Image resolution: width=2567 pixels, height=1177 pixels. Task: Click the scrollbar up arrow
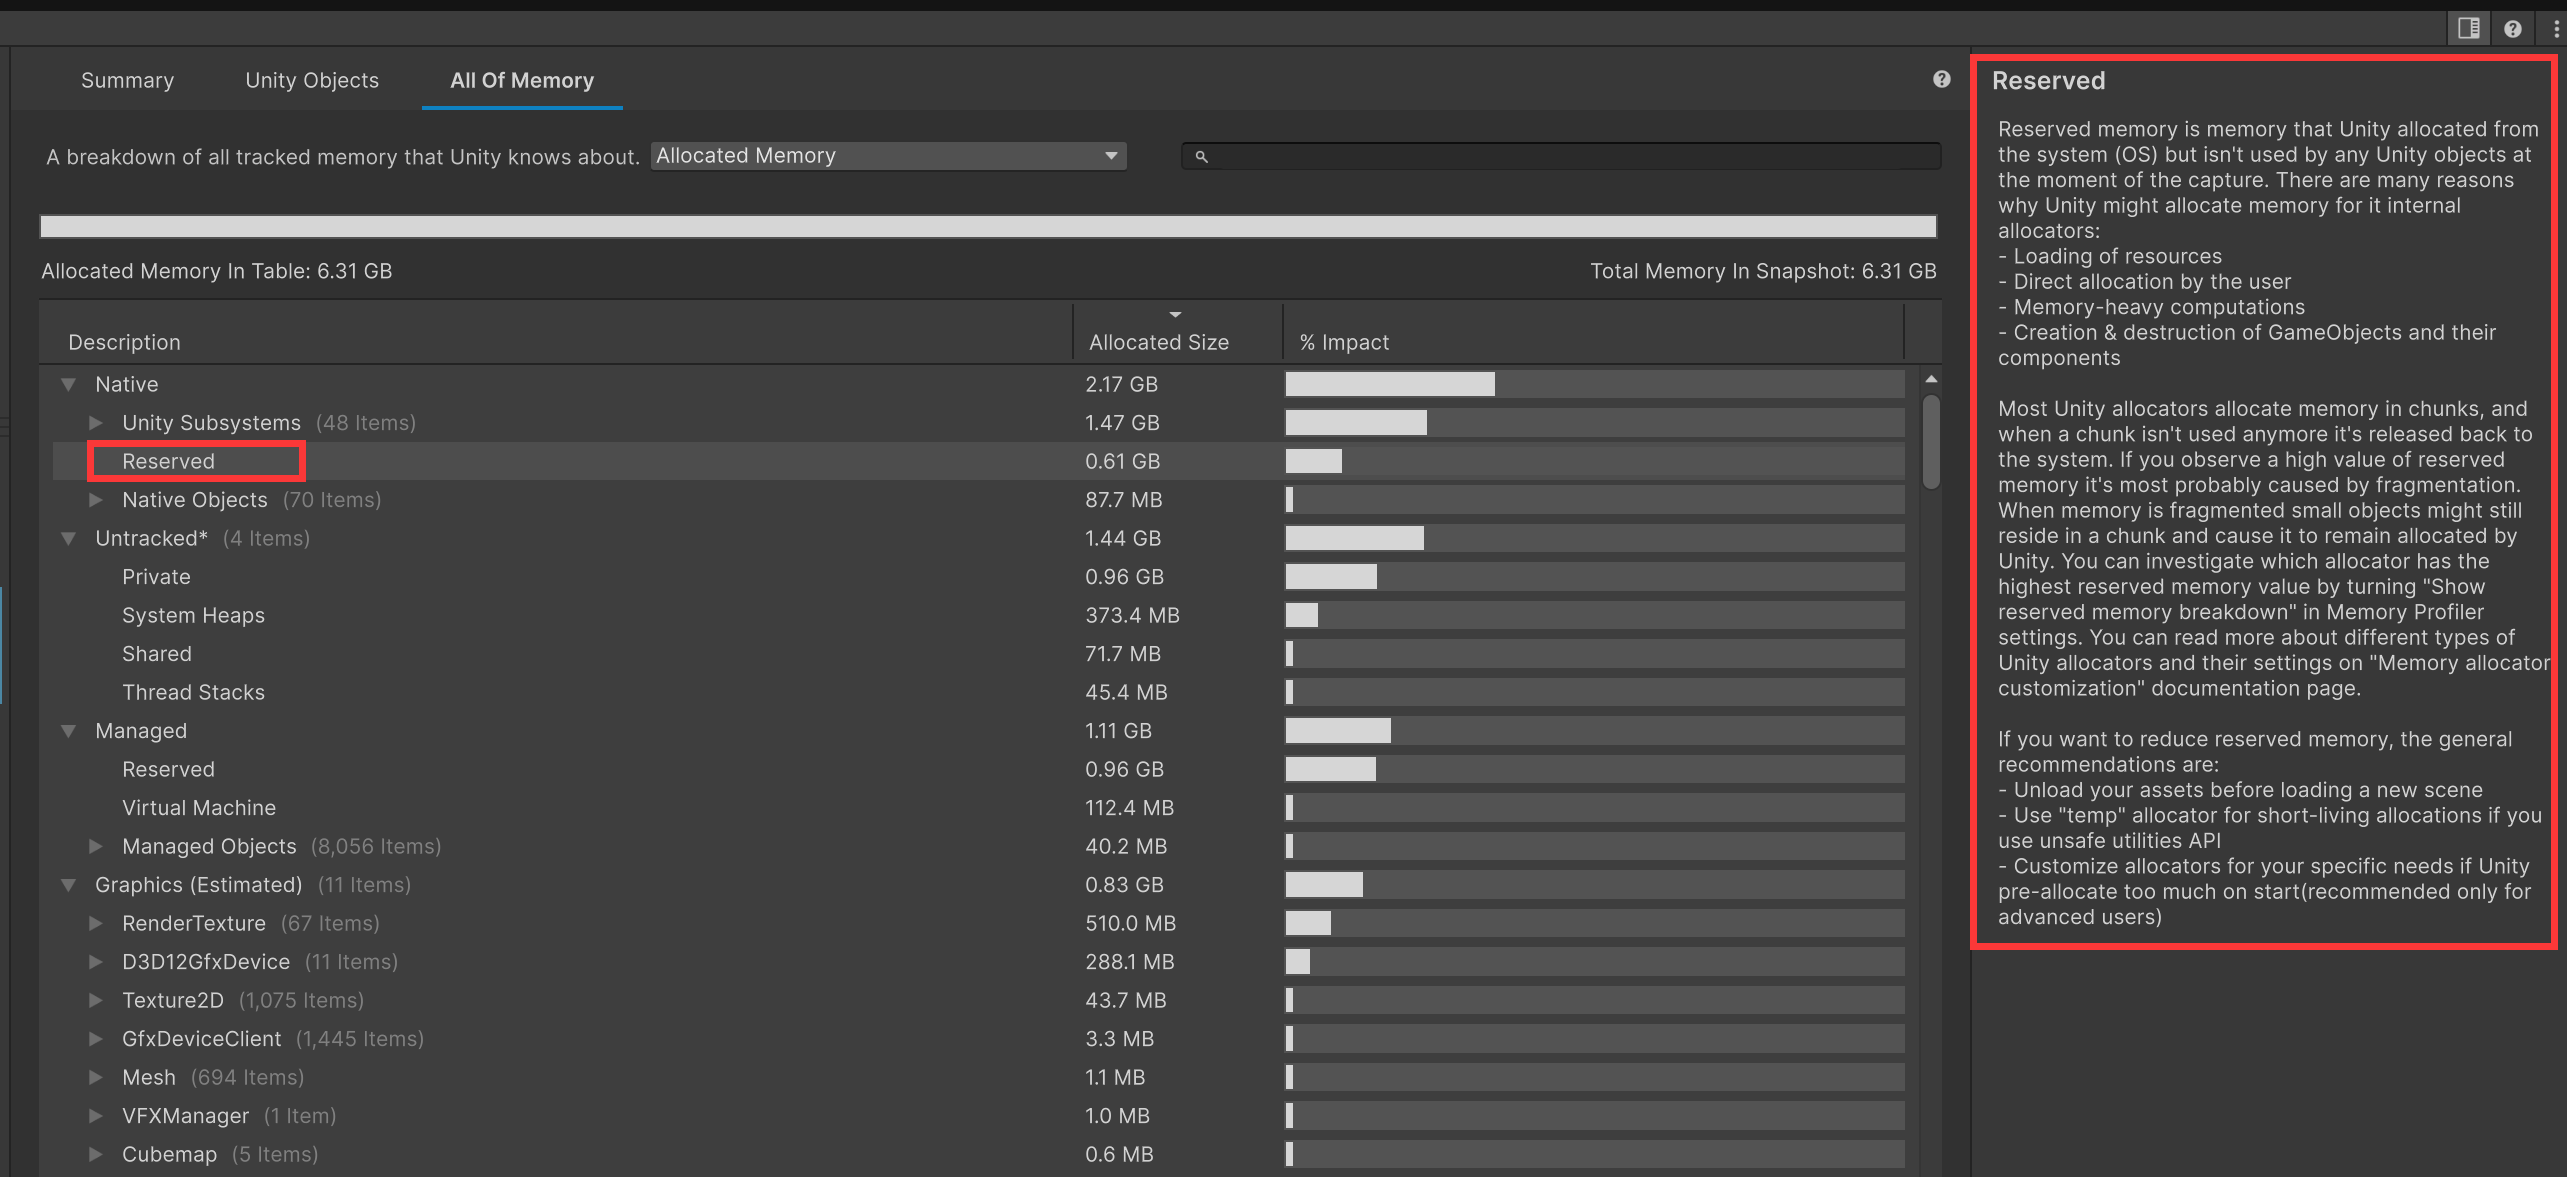tap(1931, 380)
